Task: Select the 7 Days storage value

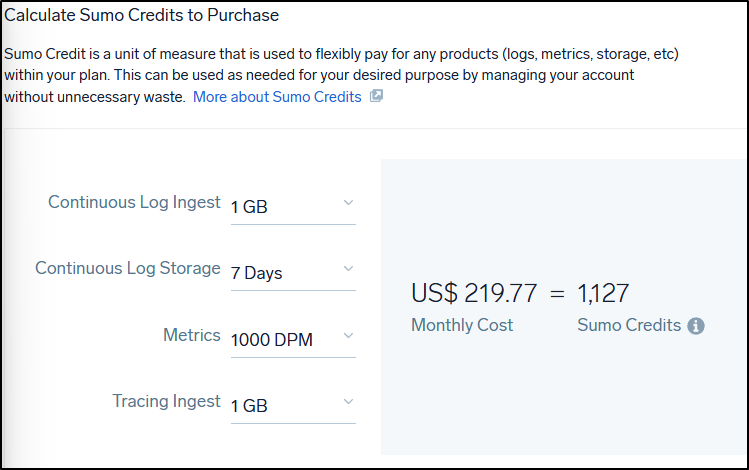Action: click(256, 273)
